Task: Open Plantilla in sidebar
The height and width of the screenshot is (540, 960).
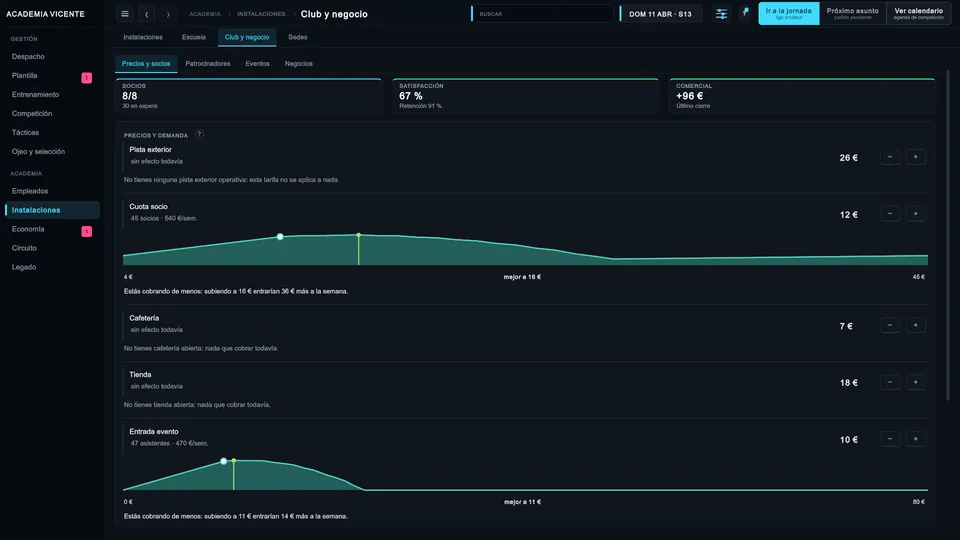Action: pos(52,75)
